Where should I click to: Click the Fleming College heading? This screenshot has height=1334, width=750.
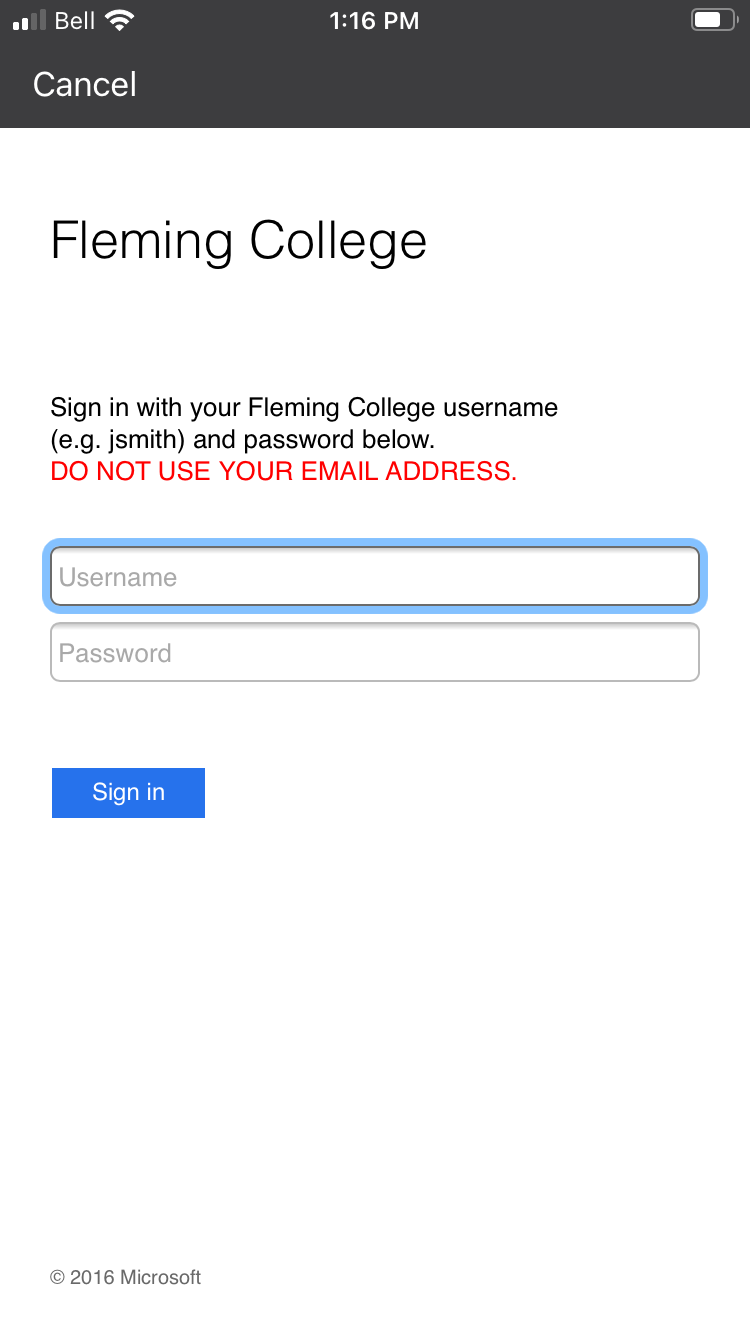point(239,241)
